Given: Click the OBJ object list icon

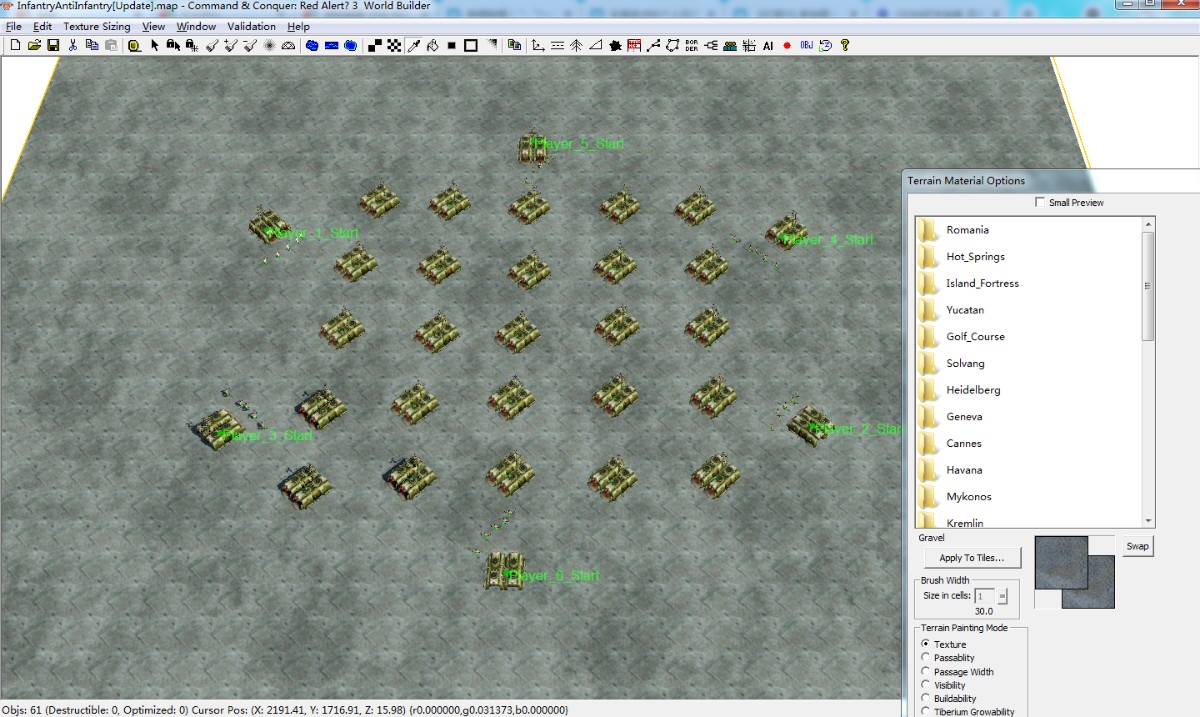Looking at the screenshot, I should click(x=806, y=45).
